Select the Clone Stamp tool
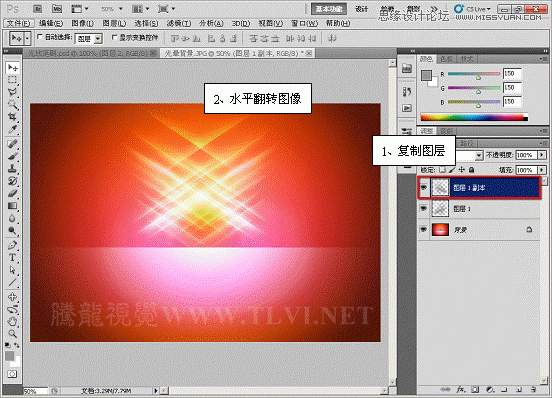 click(x=13, y=169)
